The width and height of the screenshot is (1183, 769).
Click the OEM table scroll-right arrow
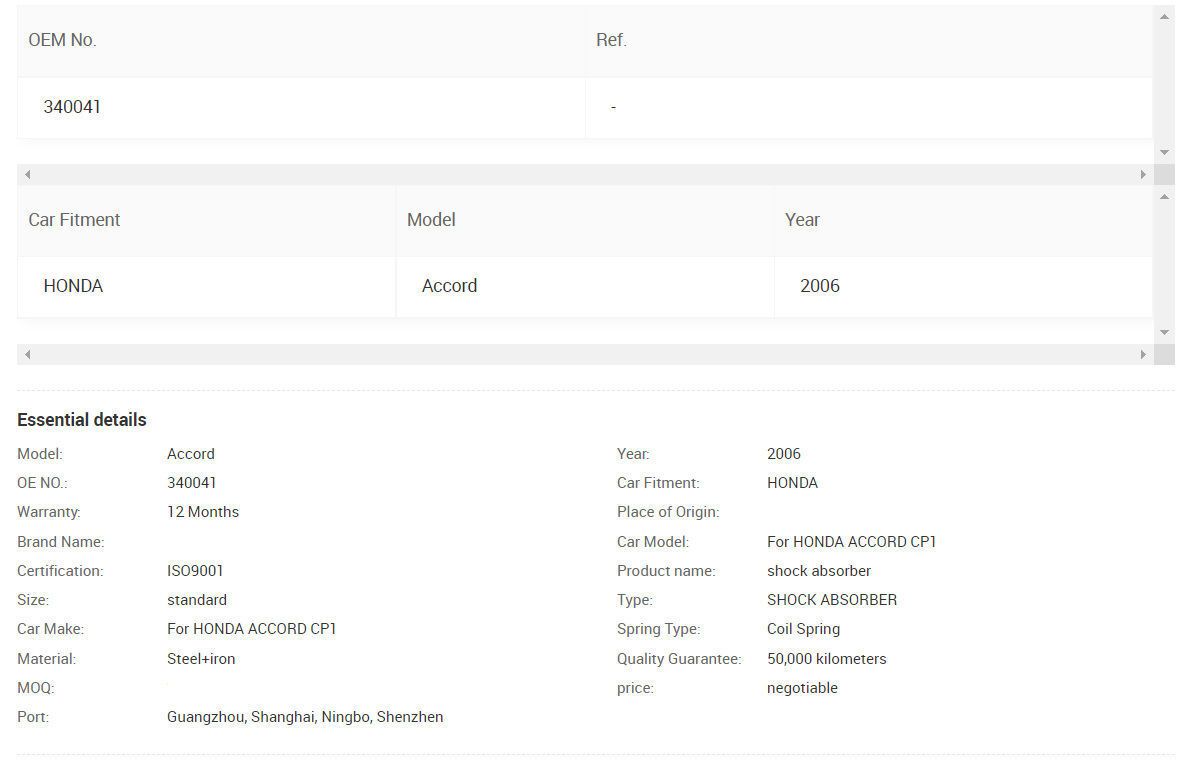(1143, 174)
